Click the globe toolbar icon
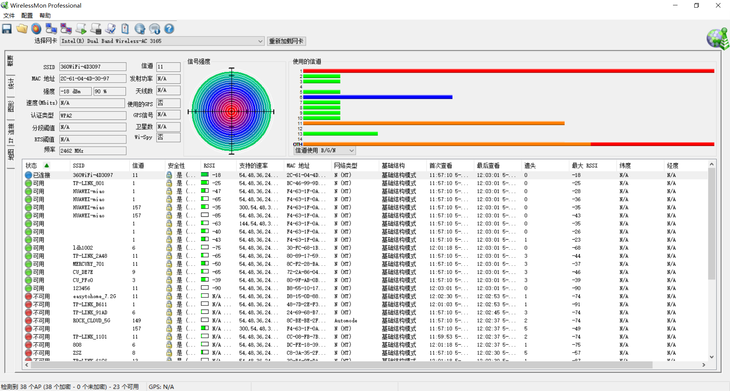The width and height of the screenshot is (730, 391). [140, 29]
